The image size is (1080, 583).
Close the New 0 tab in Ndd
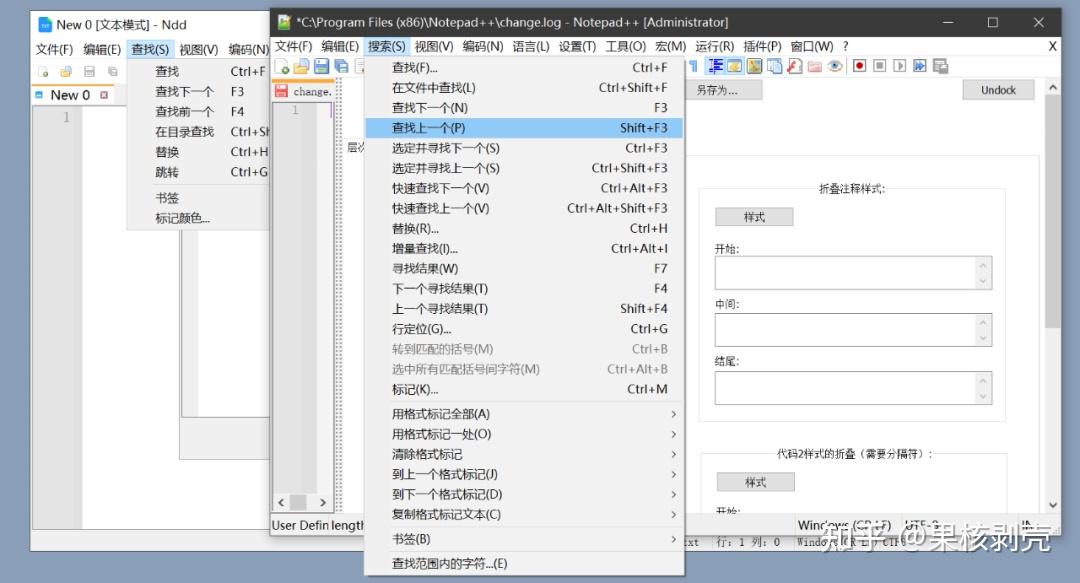pos(103,95)
